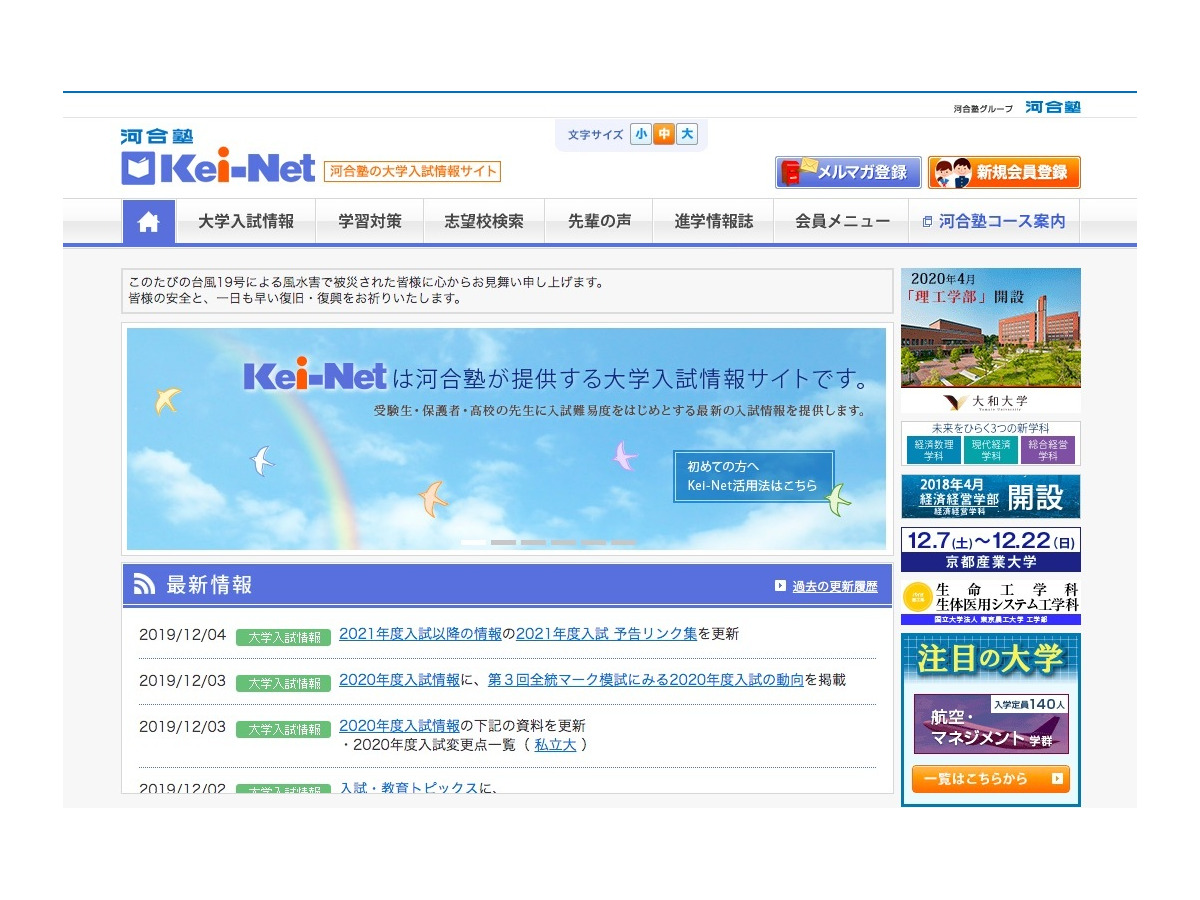
Task: View 過去の更新履歴 link
Action: [x=834, y=587]
